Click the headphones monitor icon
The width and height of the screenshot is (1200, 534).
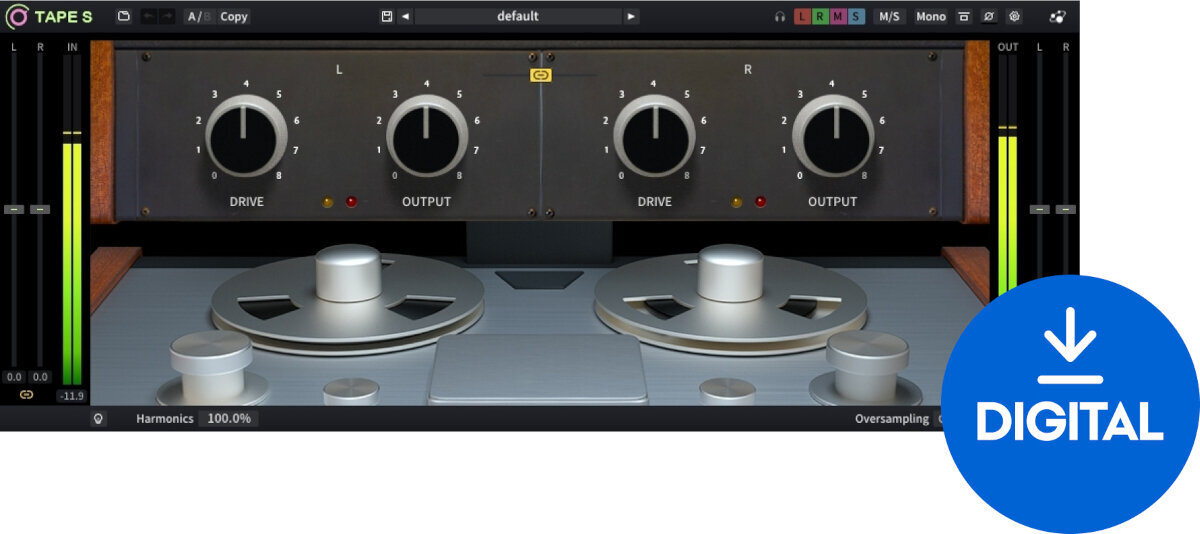780,17
